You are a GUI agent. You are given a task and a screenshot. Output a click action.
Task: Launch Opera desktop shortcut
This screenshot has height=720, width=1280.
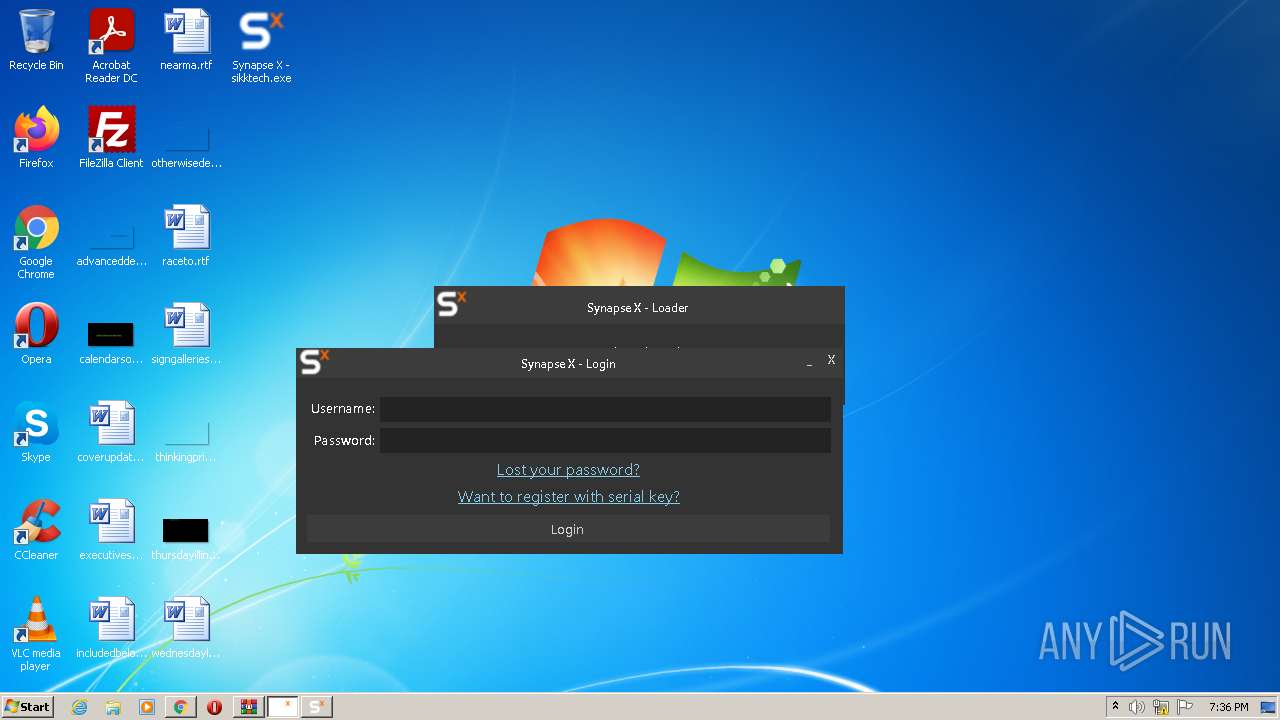click(36, 334)
